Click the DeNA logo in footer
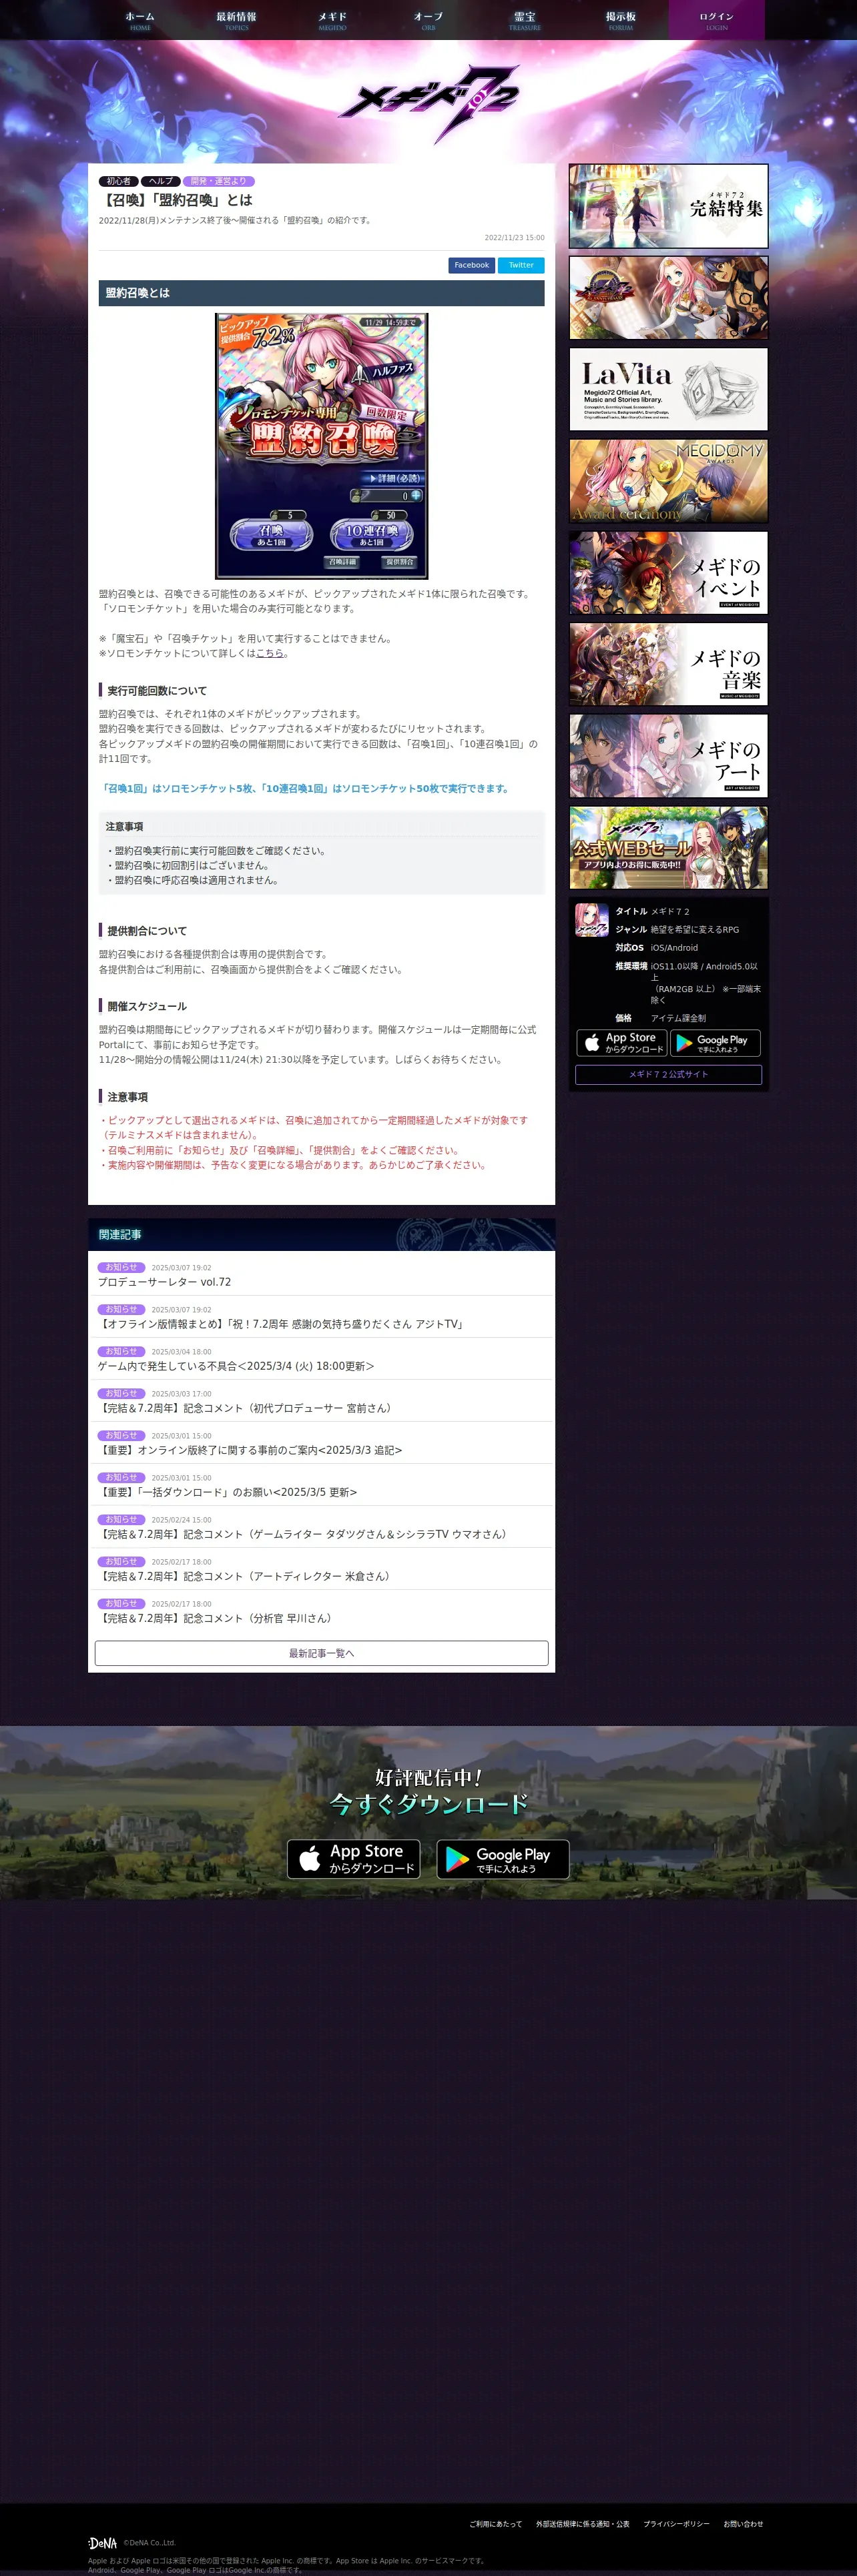 [x=103, y=2542]
